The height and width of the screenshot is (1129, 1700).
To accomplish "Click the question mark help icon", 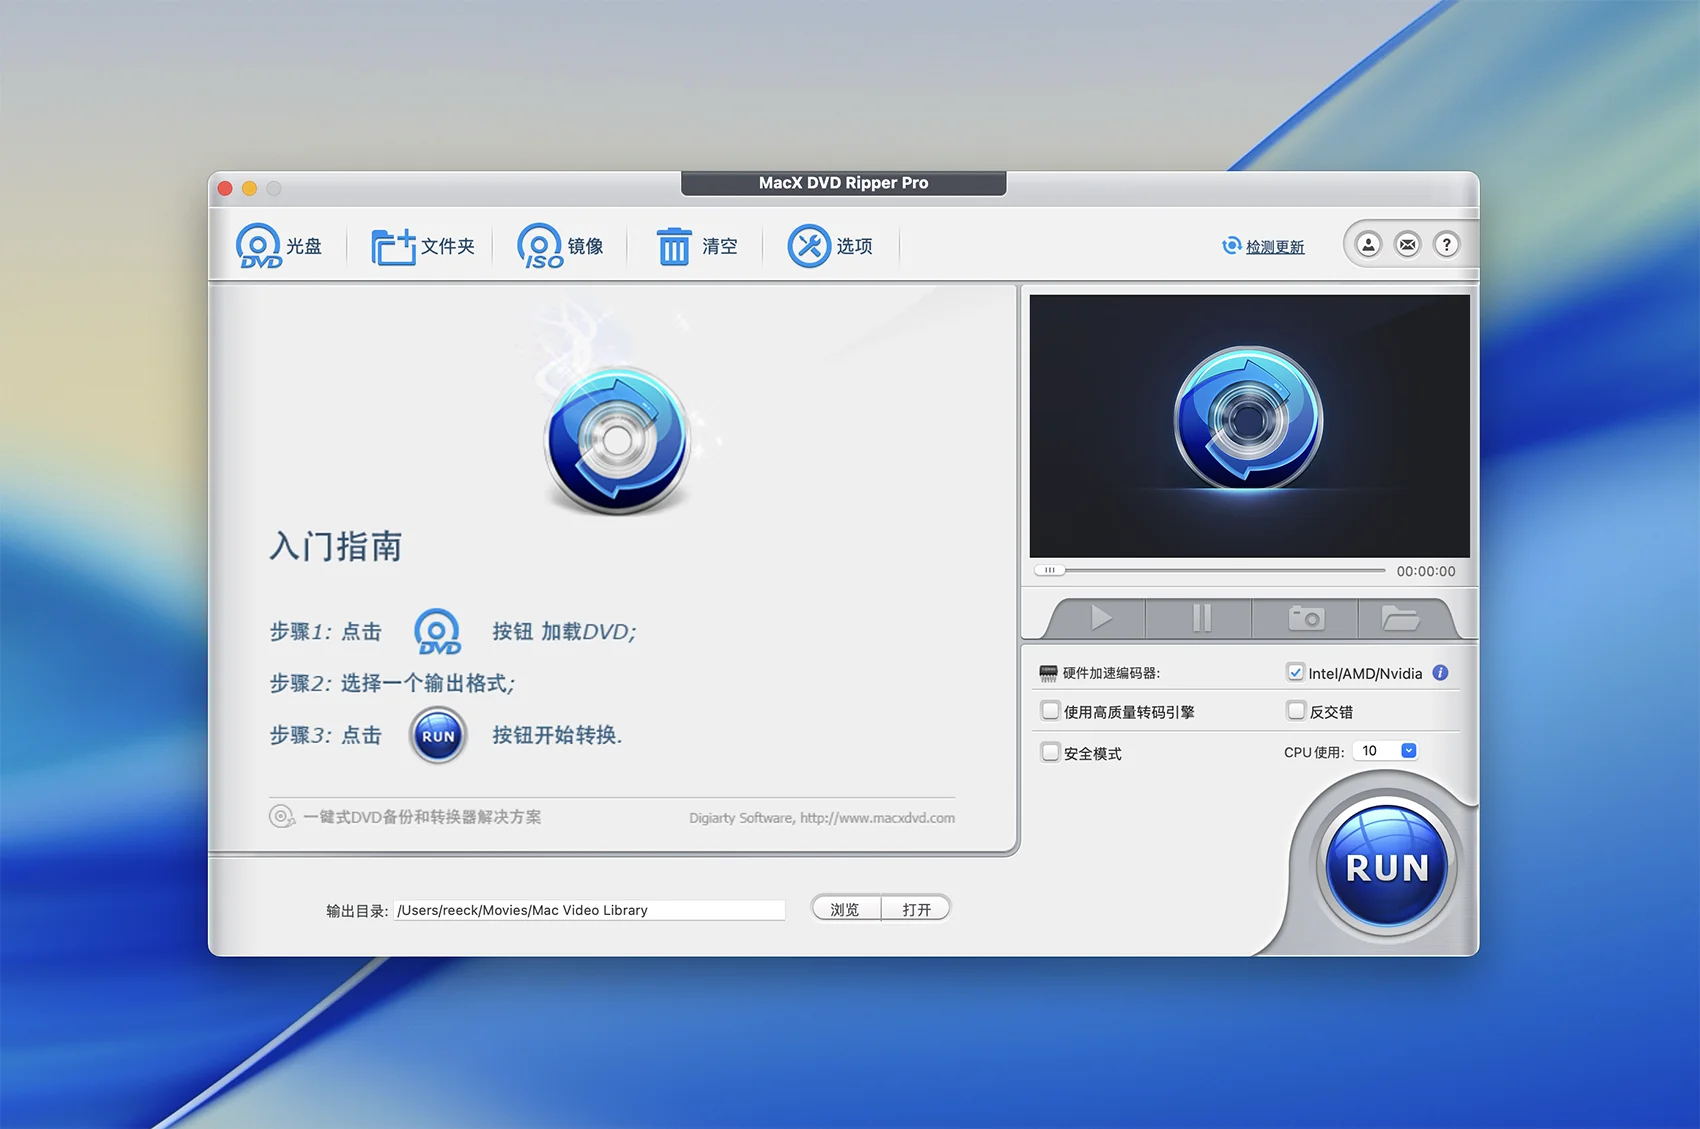I will [x=1446, y=245].
